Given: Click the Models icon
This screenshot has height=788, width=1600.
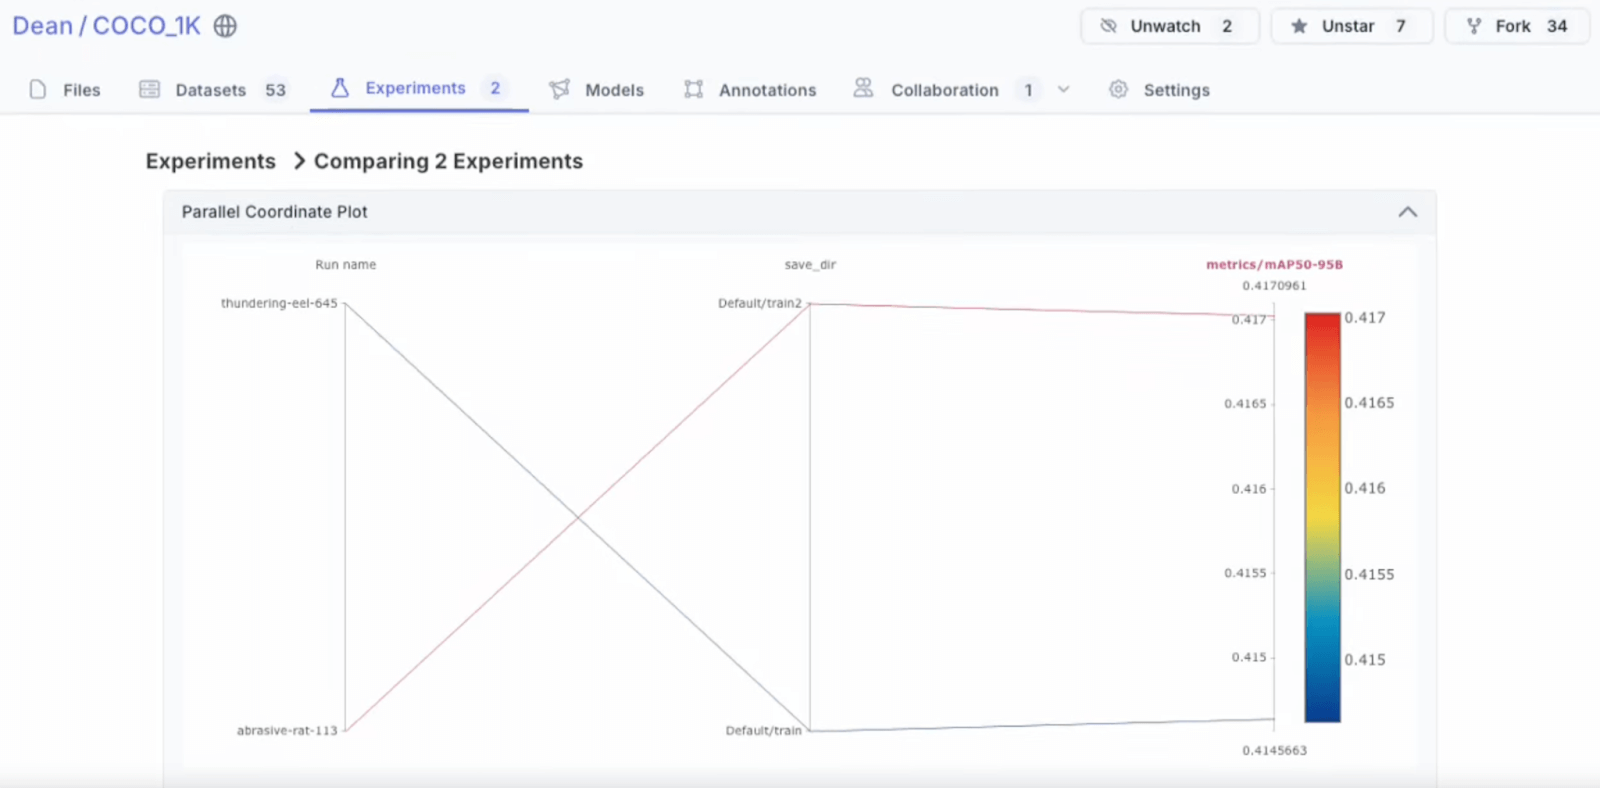Looking at the screenshot, I should click(559, 90).
